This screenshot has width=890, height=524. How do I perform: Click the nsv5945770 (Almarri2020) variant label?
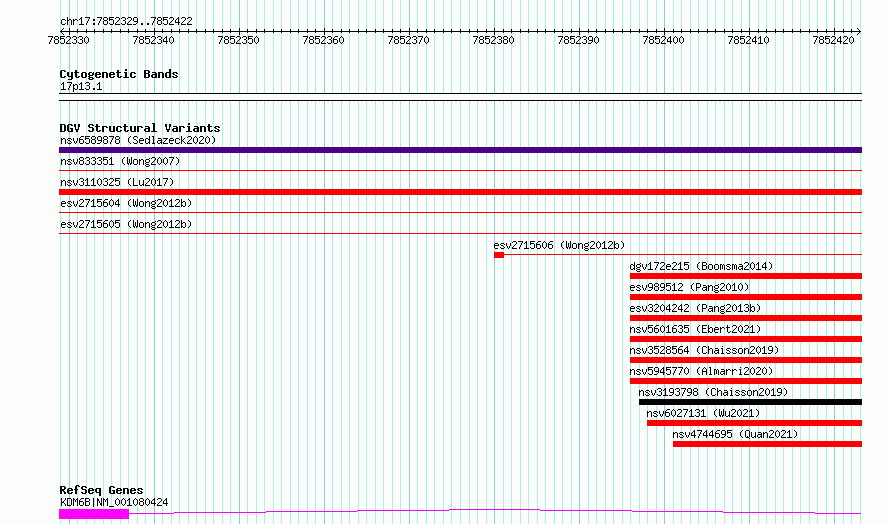pyautogui.click(x=701, y=371)
